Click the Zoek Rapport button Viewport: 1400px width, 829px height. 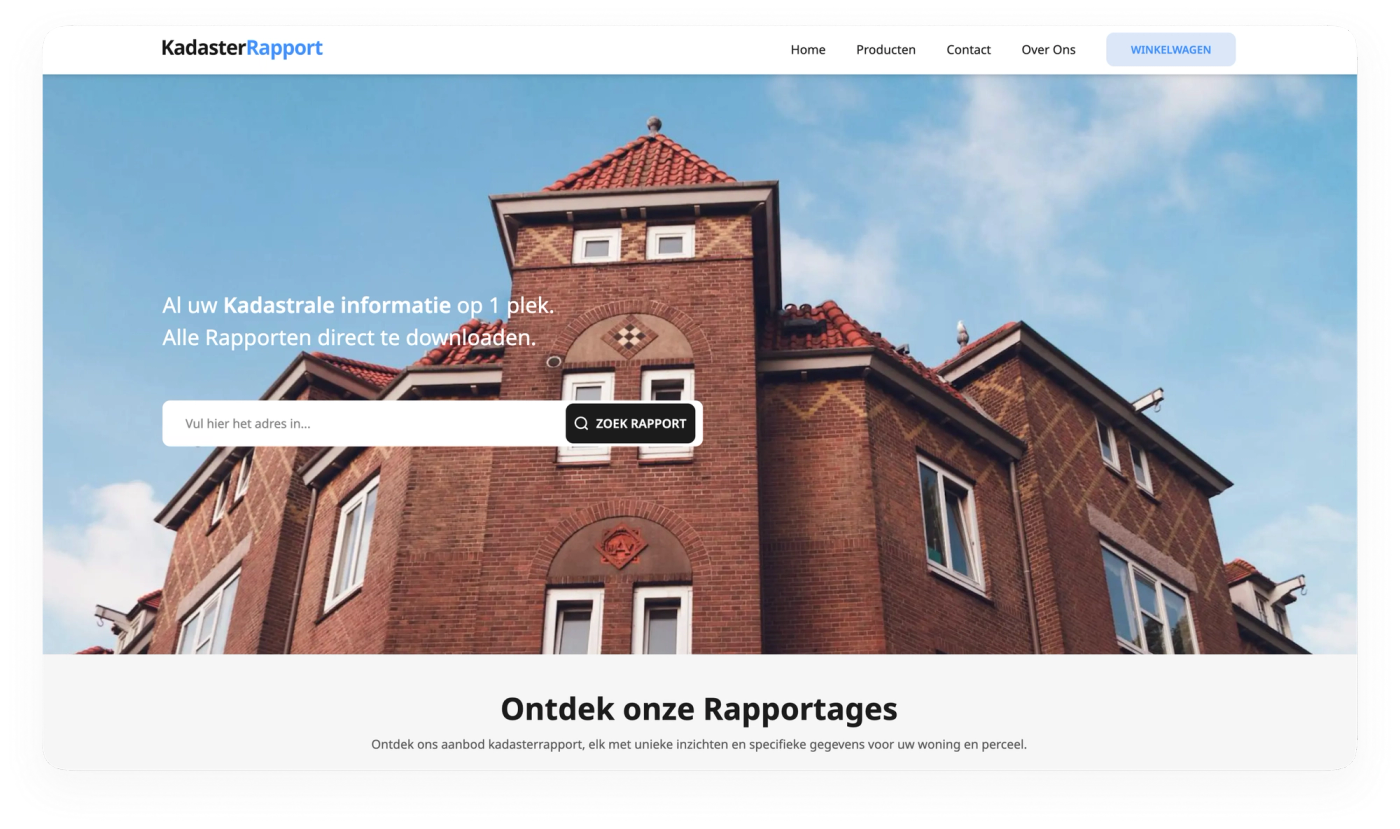click(x=630, y=423)
